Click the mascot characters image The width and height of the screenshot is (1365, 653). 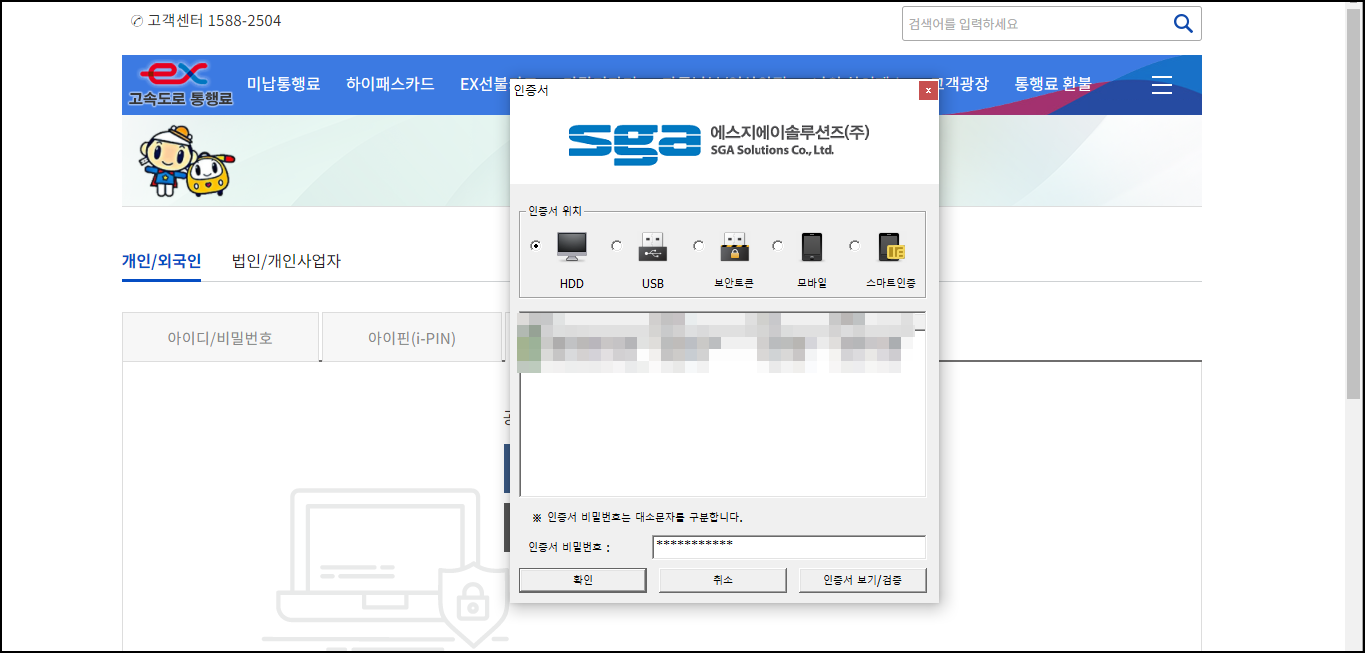(186, 162)
